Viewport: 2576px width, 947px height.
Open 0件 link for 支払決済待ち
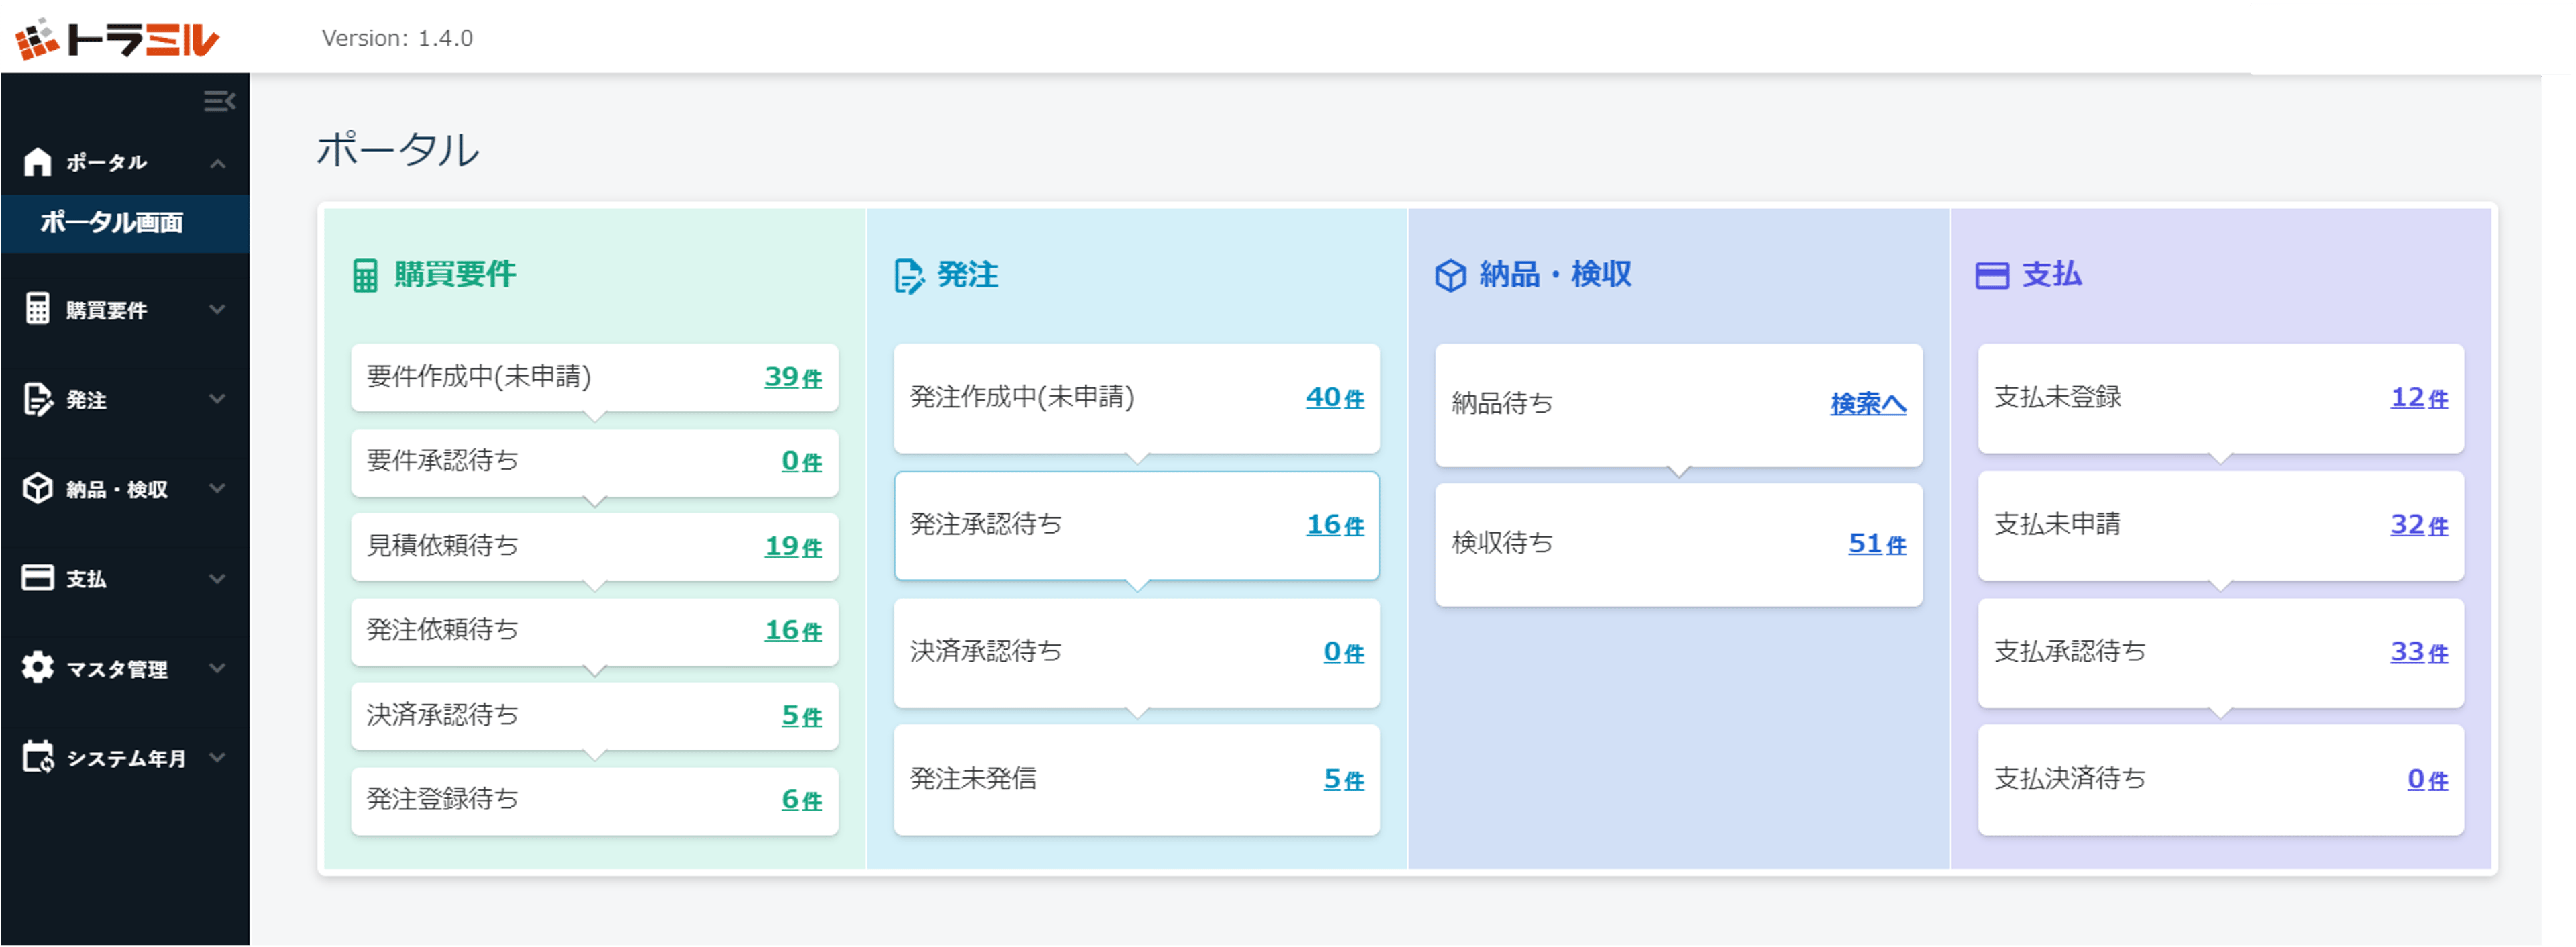coord(2427,779)
